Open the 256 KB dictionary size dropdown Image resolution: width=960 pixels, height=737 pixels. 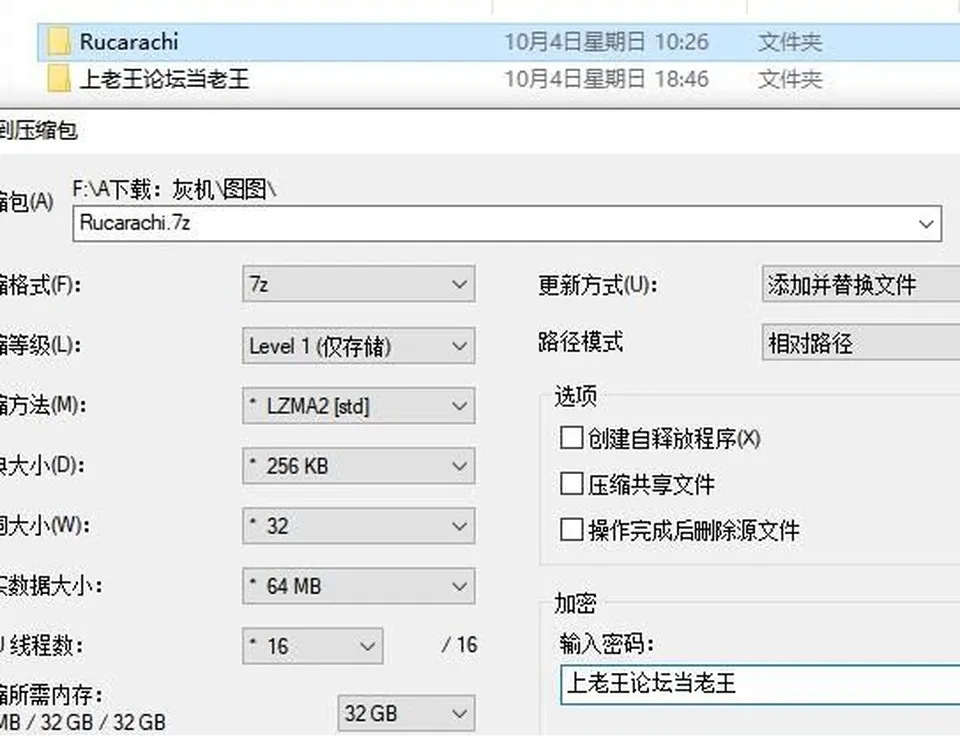[358, 466]
